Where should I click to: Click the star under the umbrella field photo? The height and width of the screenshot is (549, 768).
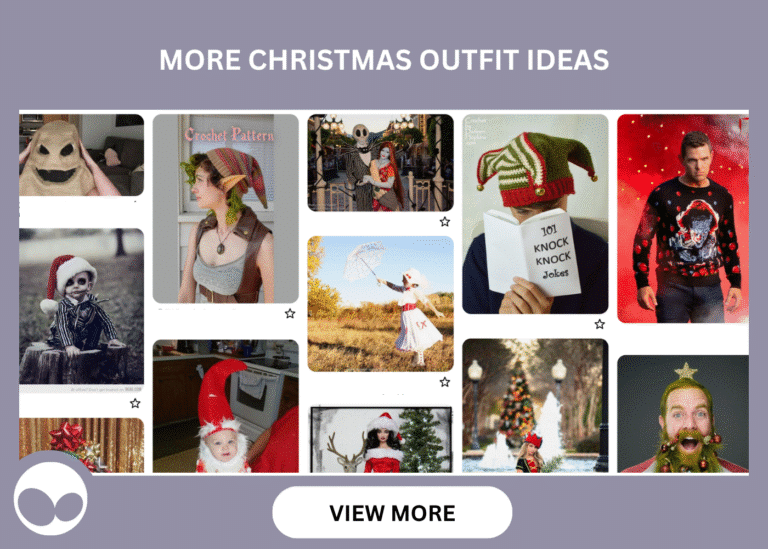(445, 382)
